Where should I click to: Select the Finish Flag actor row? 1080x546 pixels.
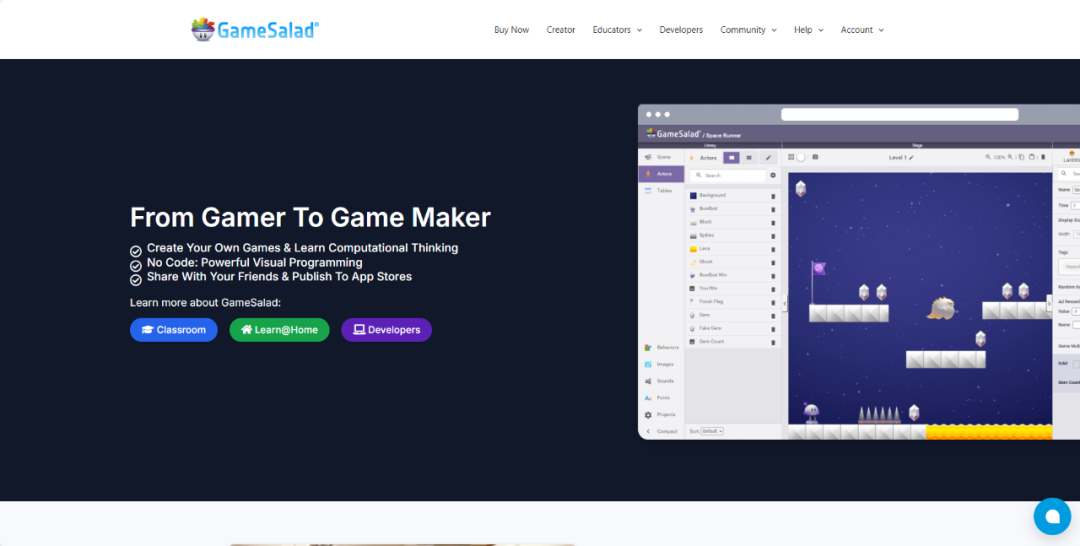734,302
